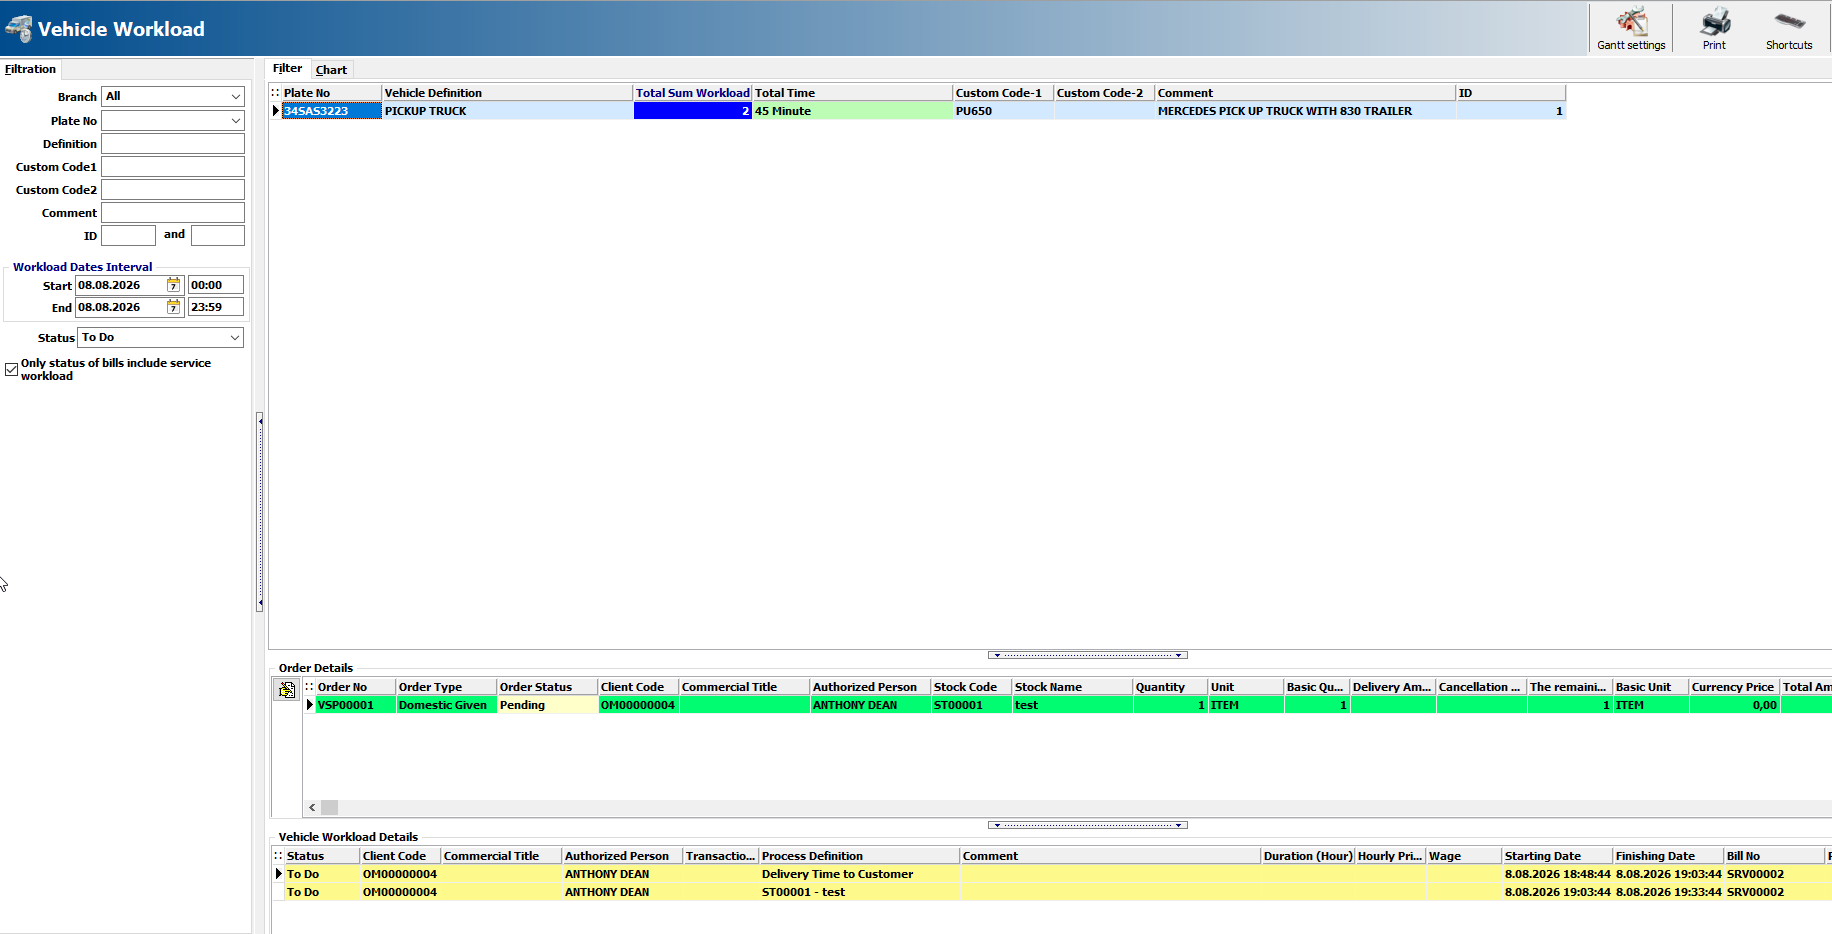The image size is (1832, 934).
Task: Switch to the Filter tab
Action: tap(287, 69)
